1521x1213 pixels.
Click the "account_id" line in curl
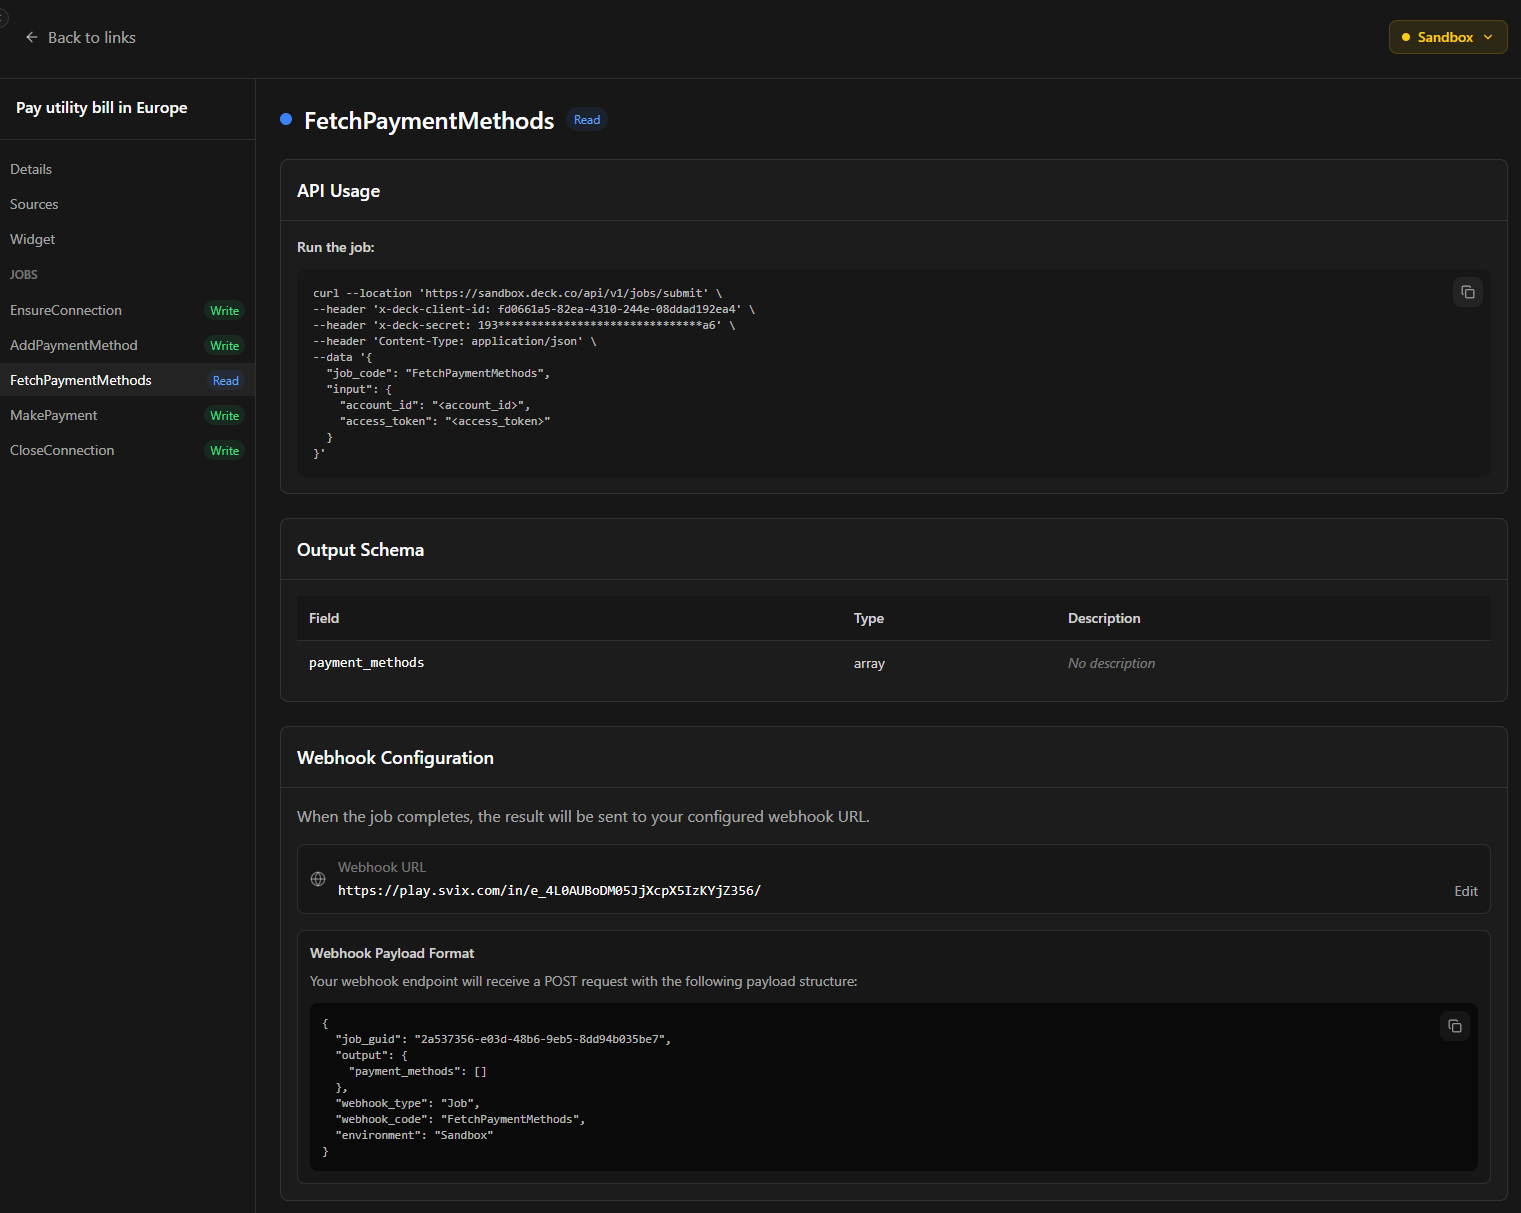[435, 405]
